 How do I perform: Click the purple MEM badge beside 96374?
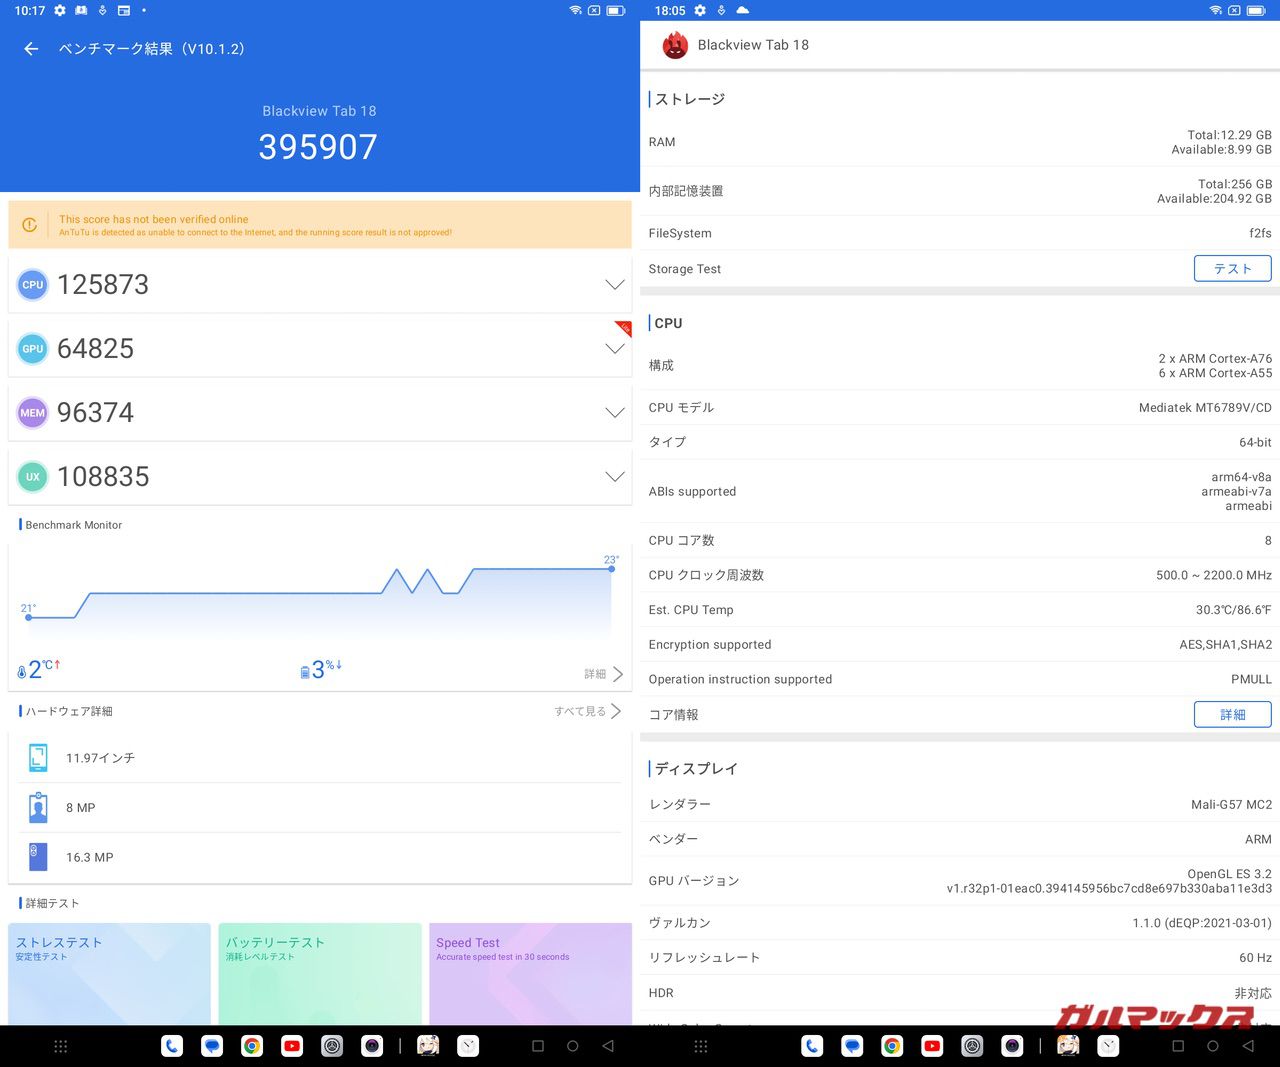(33, 413)
